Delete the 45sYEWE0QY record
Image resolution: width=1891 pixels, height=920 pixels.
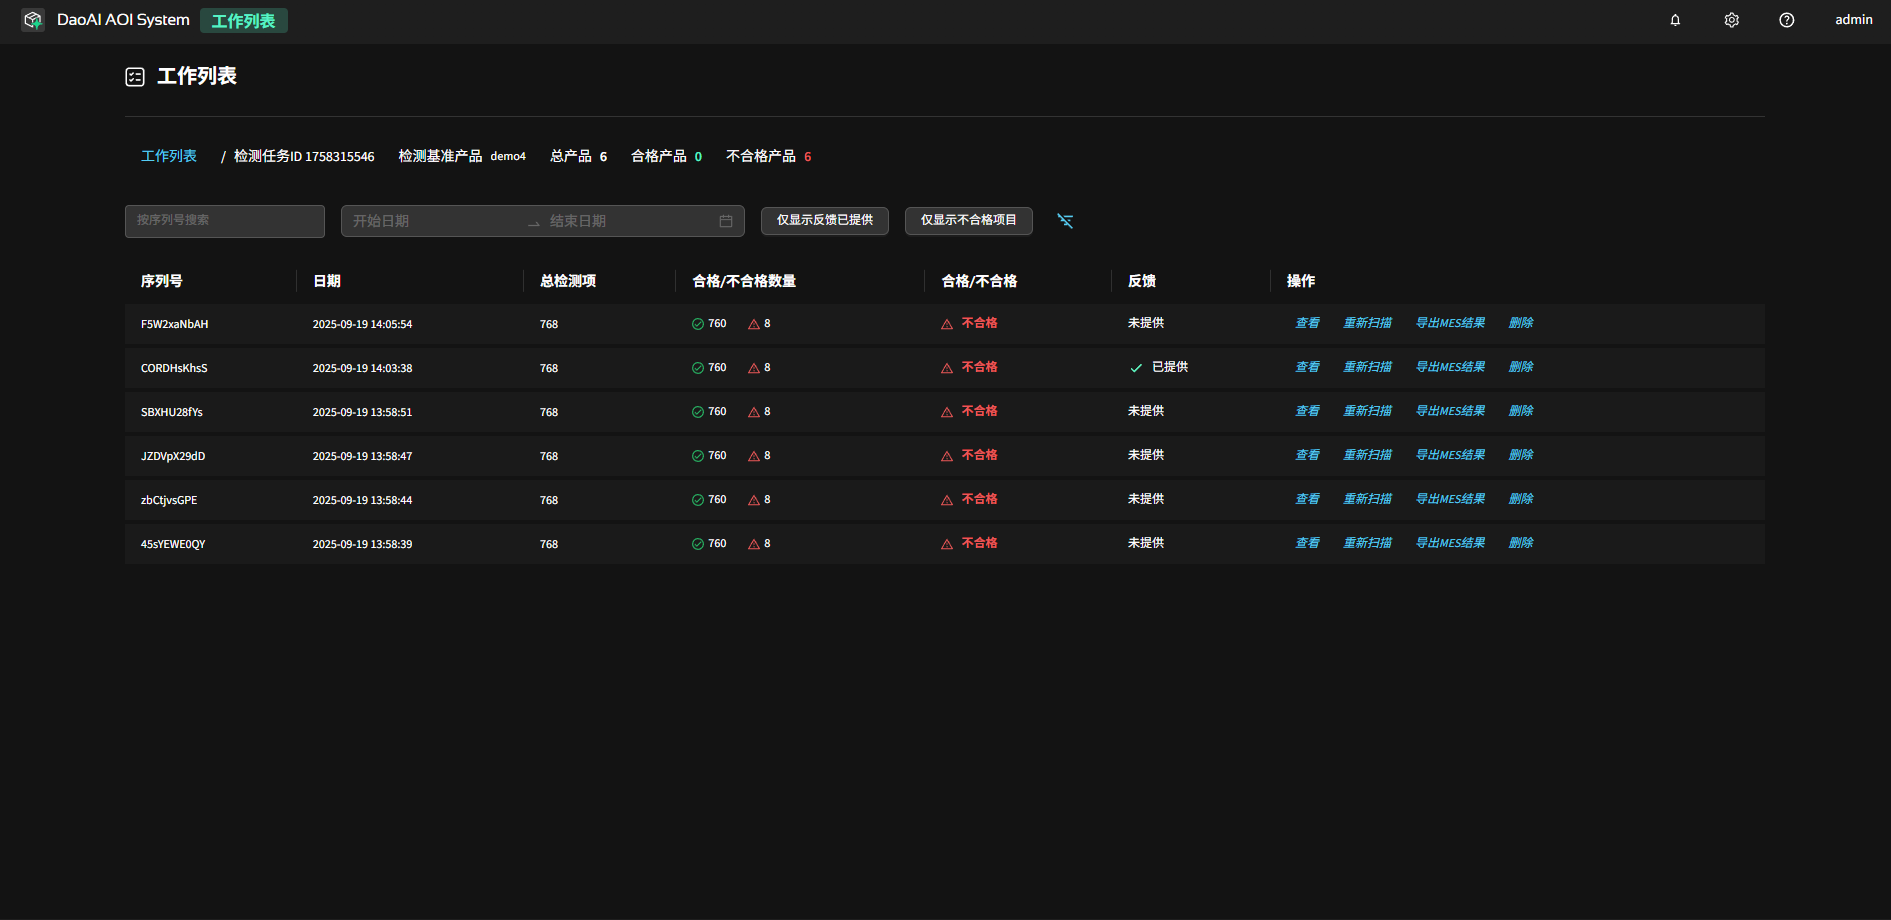pos(1520,543)
